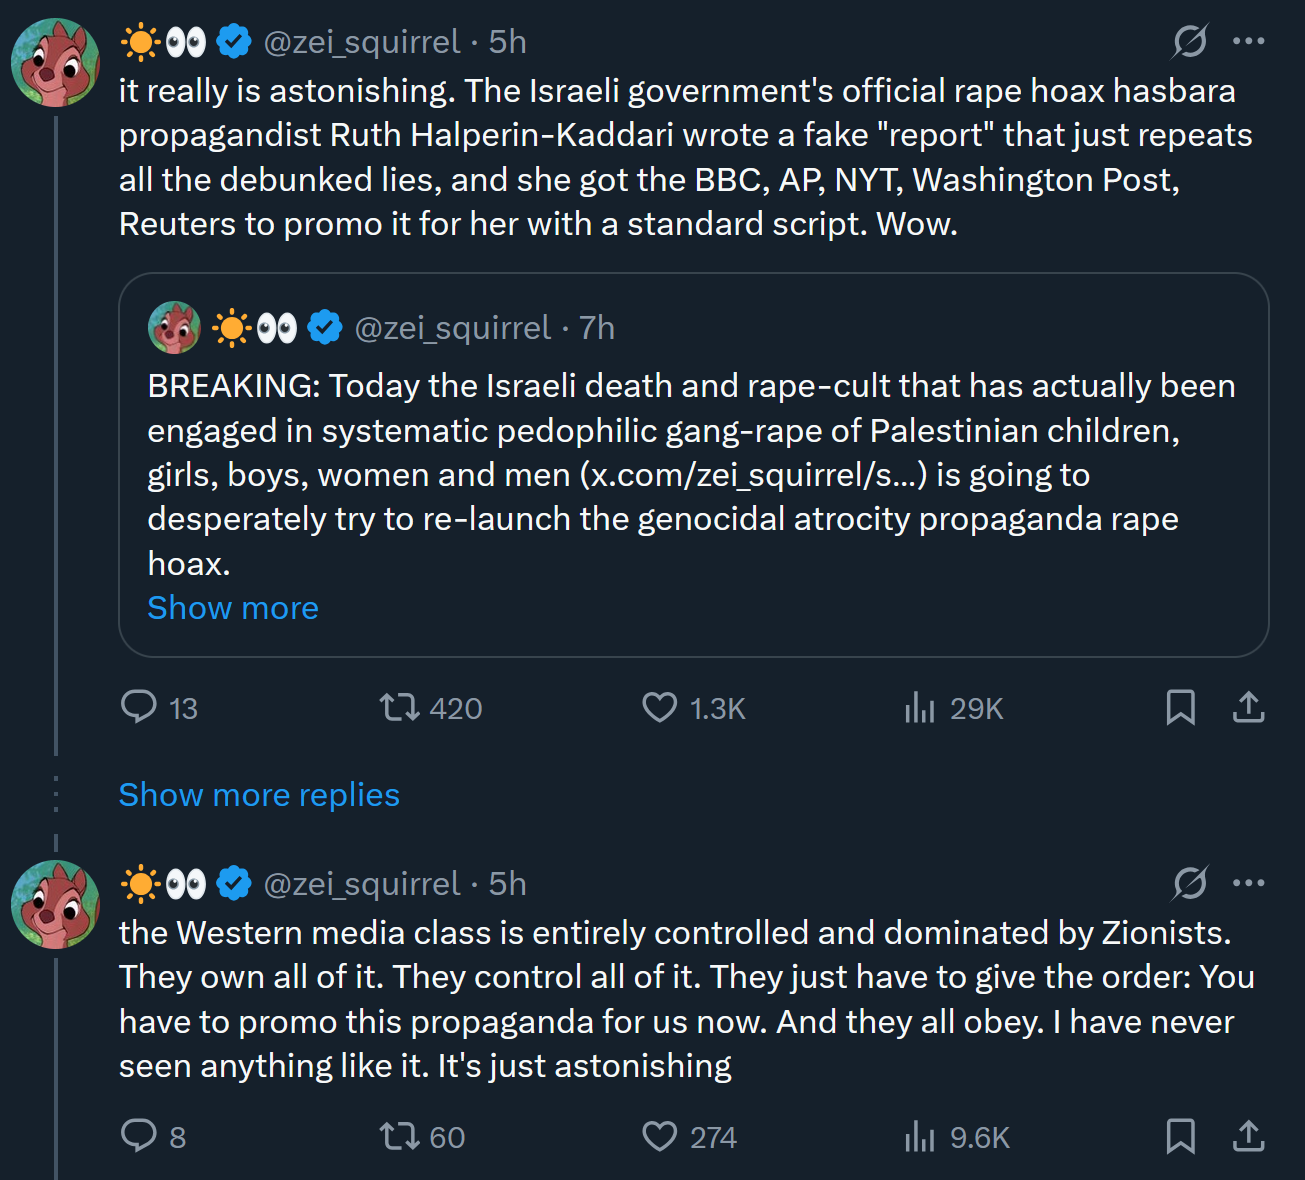
Task: View analytics icon showing 29K views
Action: (919, 707)
